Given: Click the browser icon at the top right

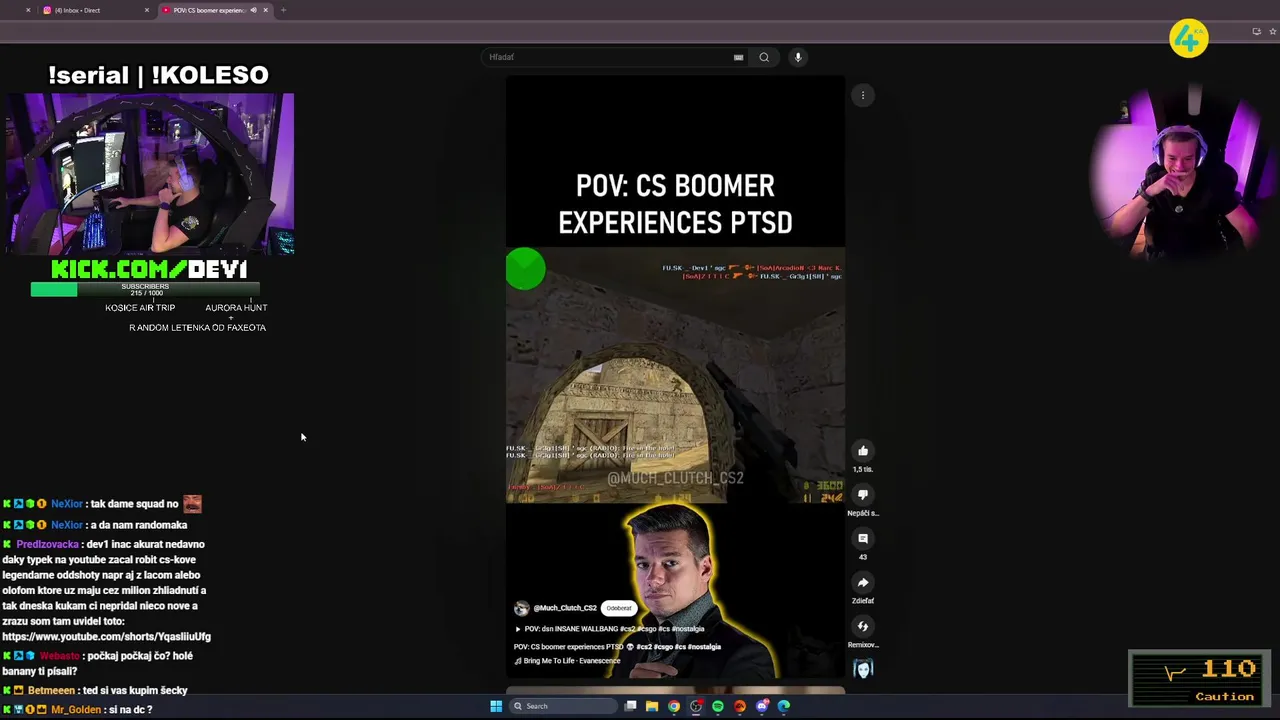Looking at the screenshot, I should tap(1256, 31).
